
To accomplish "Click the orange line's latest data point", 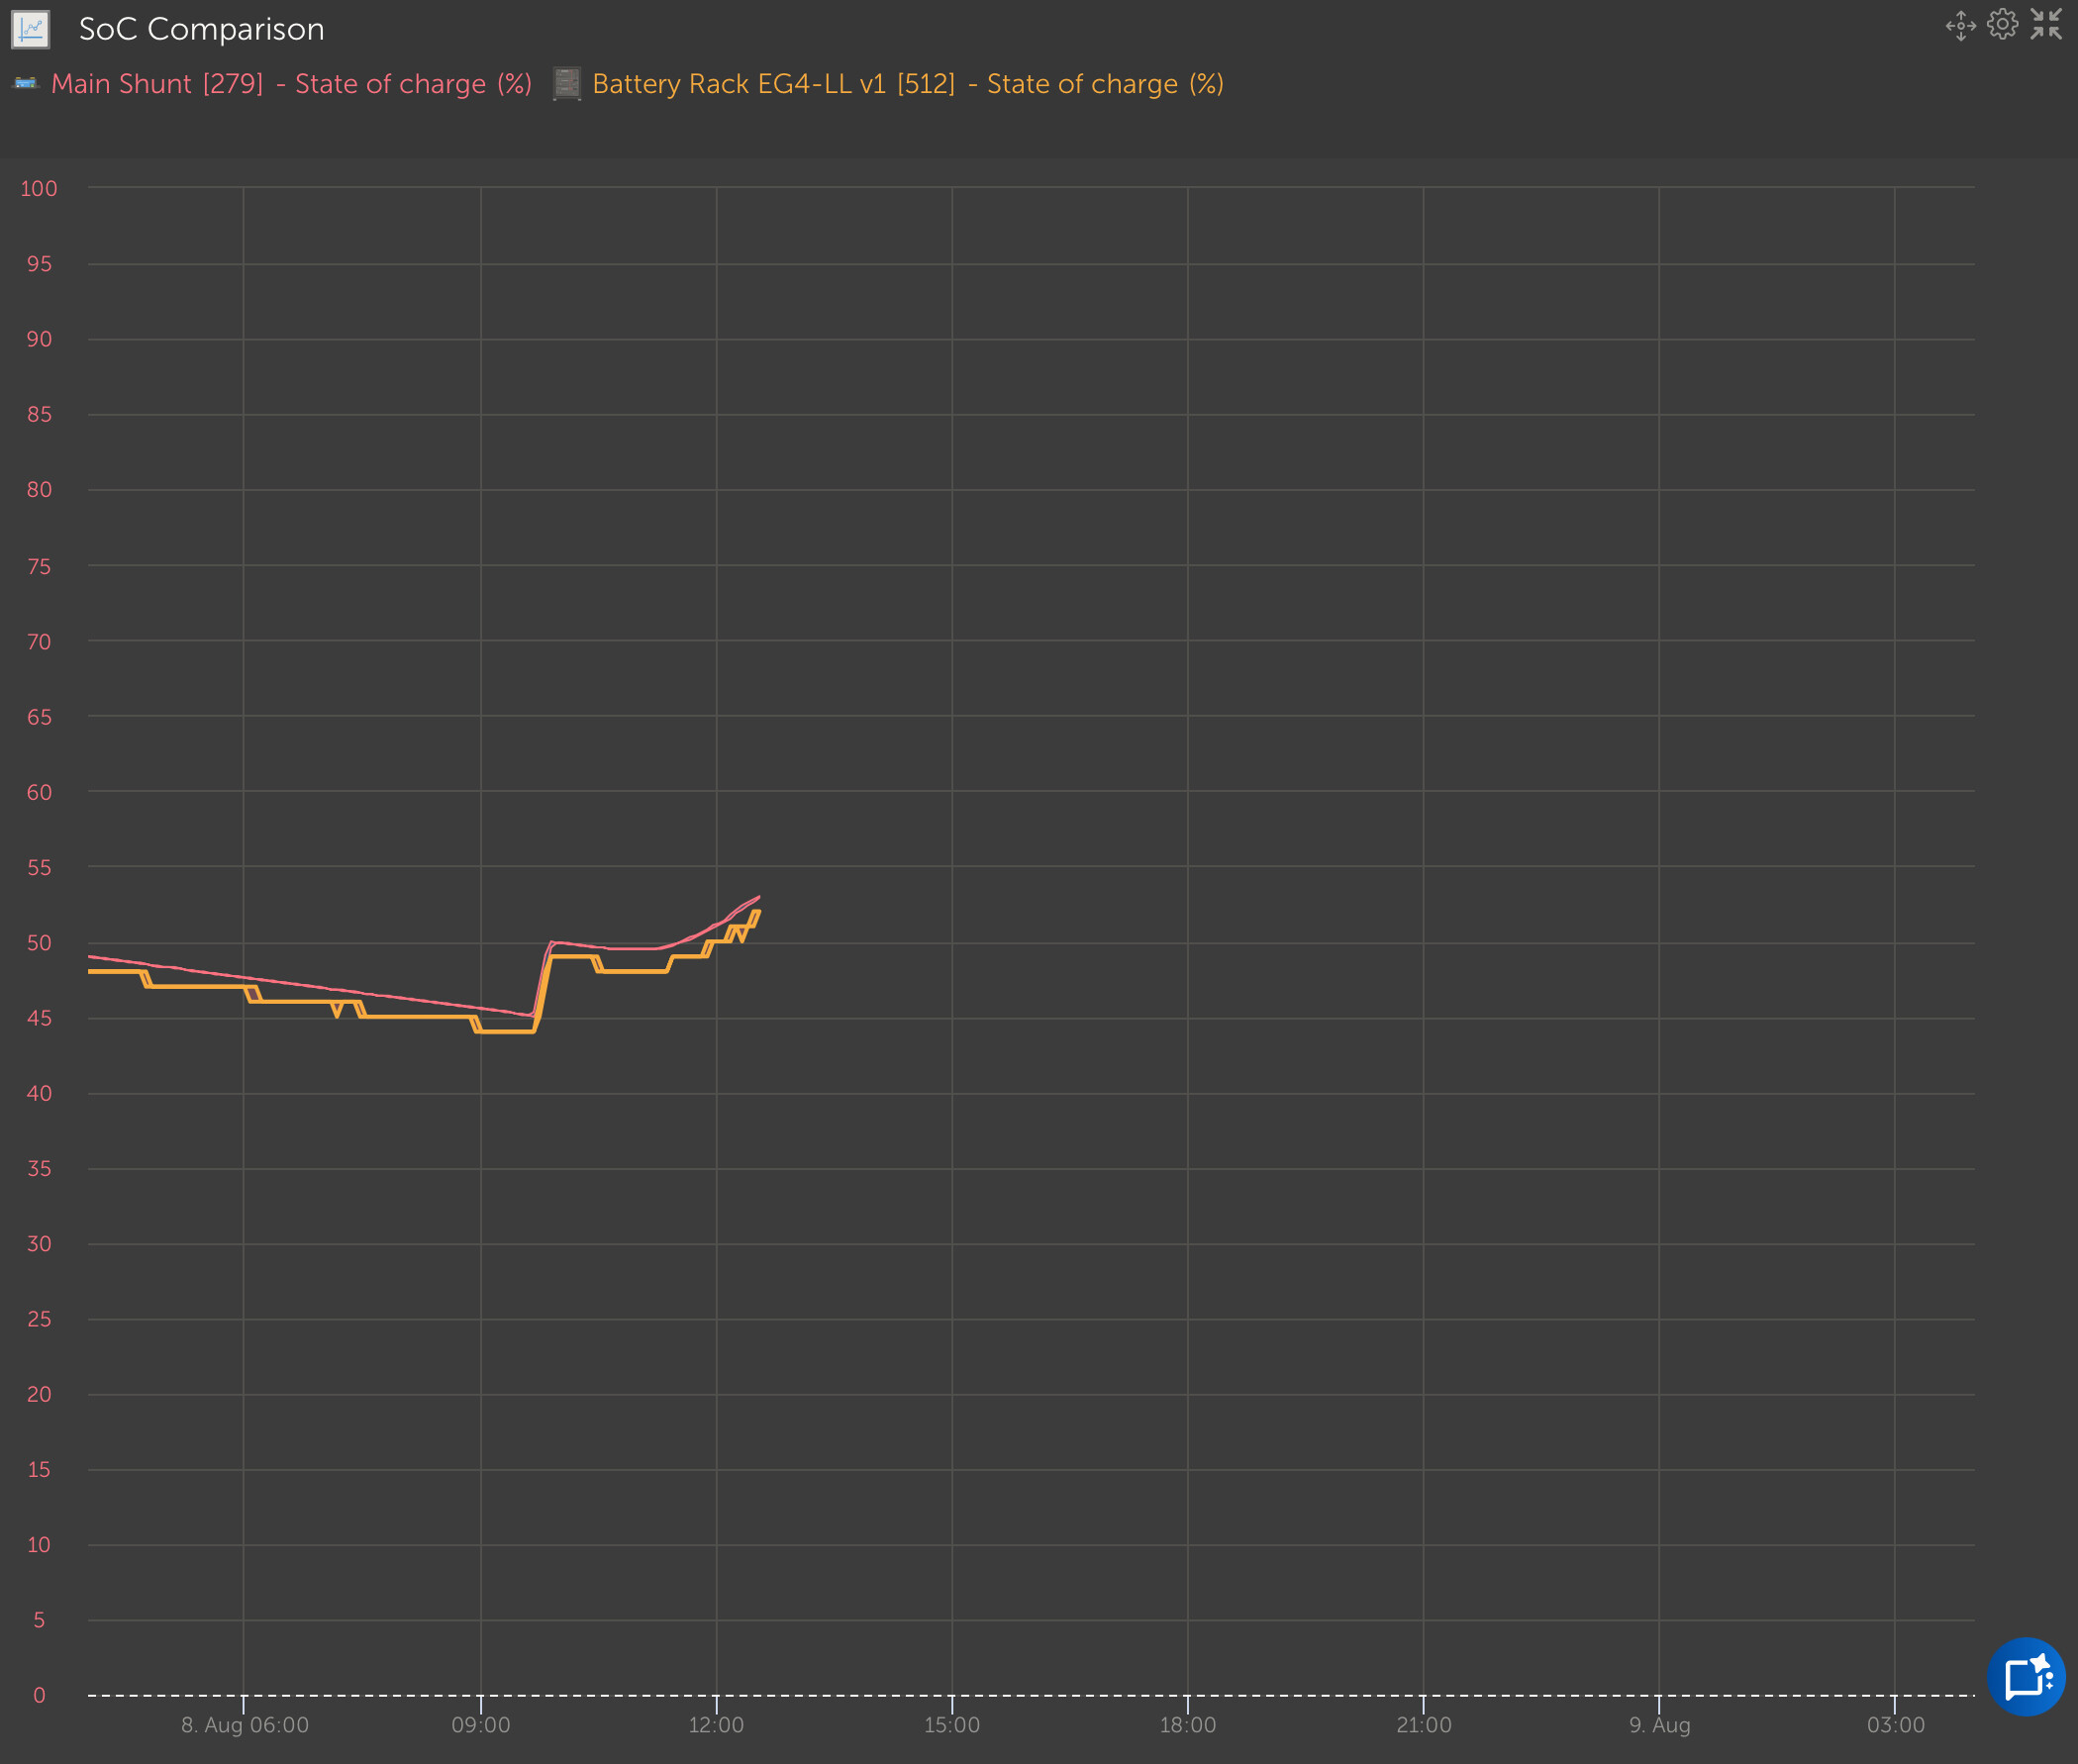I will tap(758, 912).
